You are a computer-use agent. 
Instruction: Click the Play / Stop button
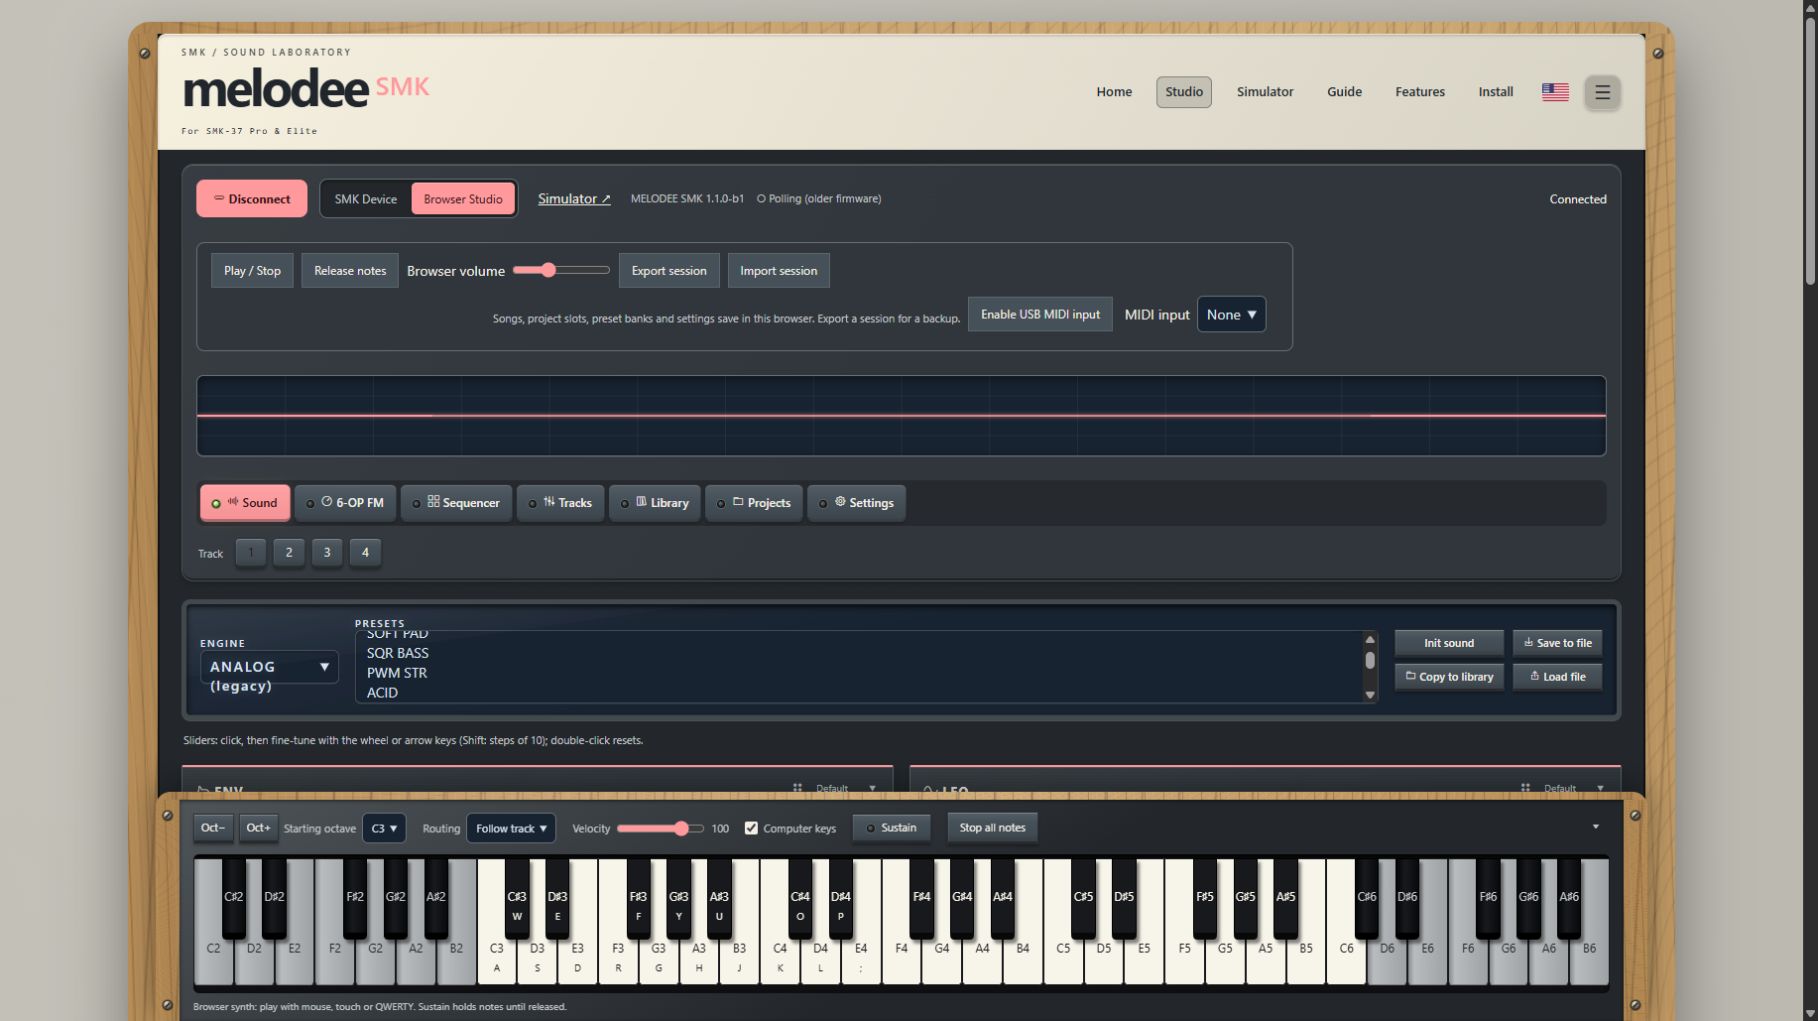252,271
